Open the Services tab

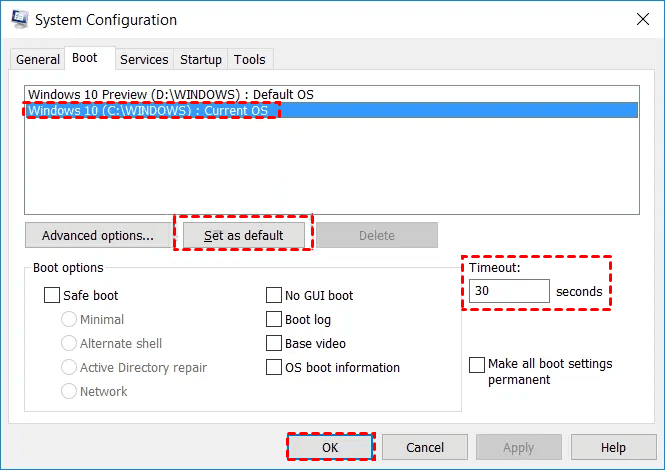click(144, 59)
